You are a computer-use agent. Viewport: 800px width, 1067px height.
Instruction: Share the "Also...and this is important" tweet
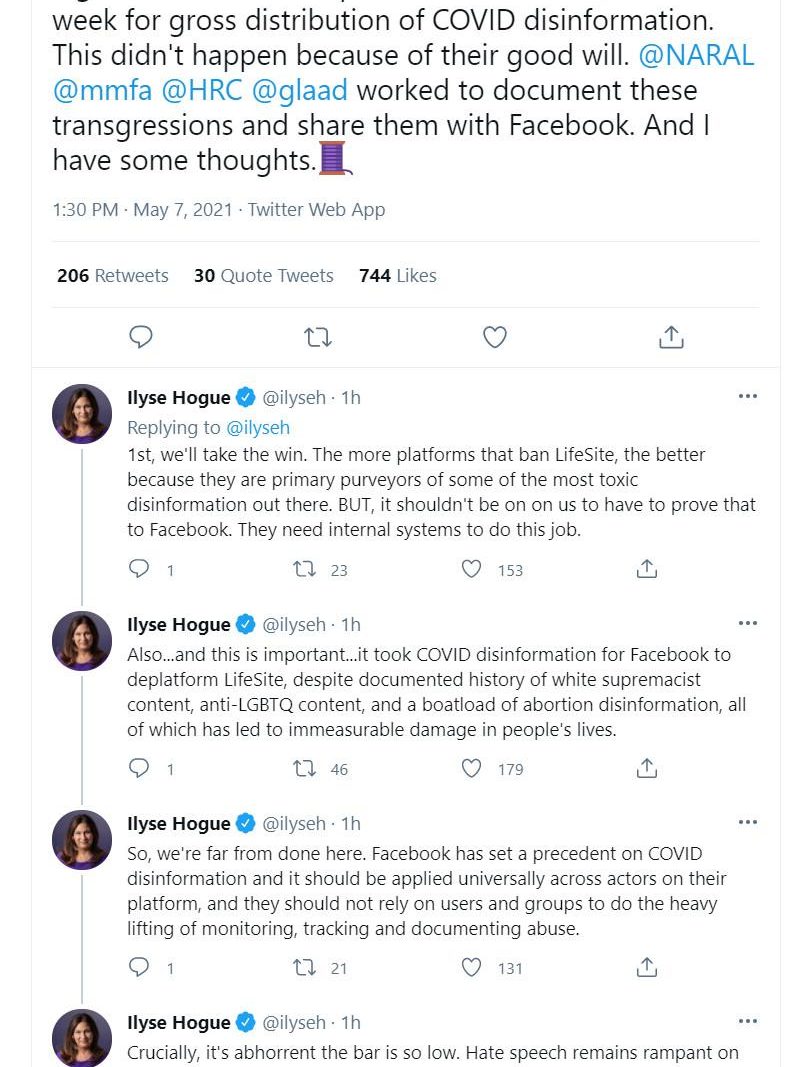pyautogui.click(x=647, y=768)
